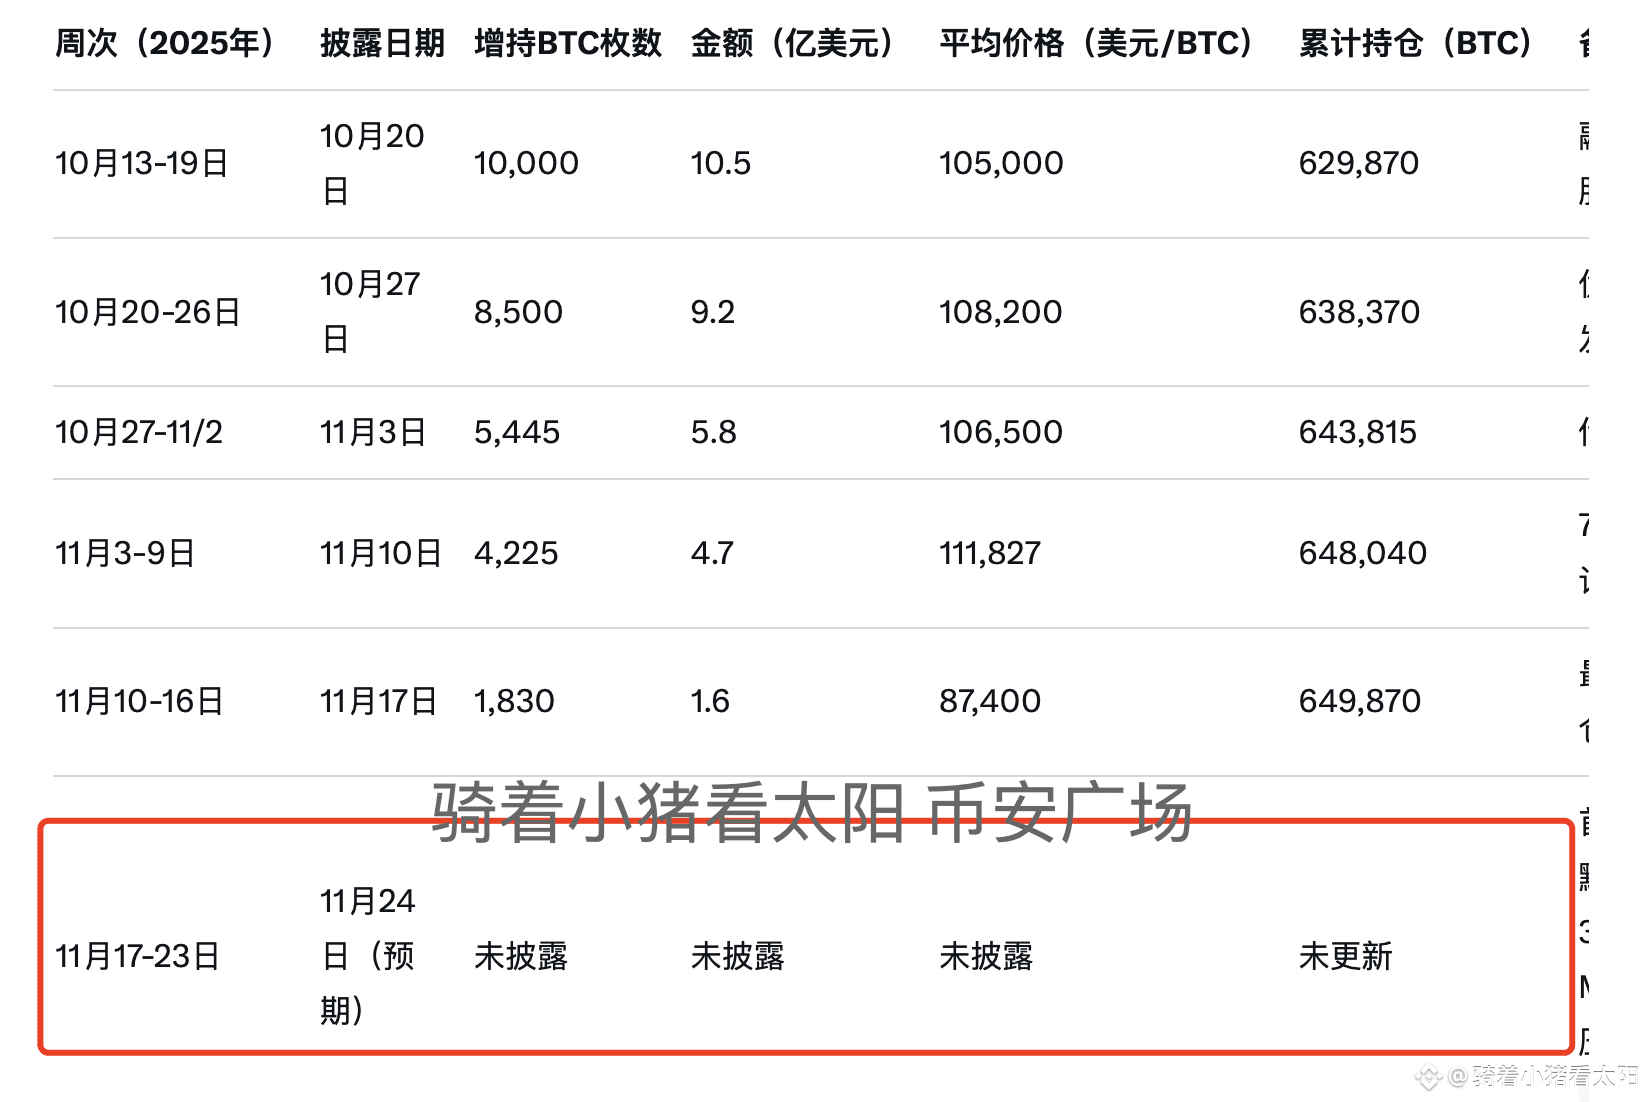Select the "10,000" BTC increase value
This screenshot has height=1102, width=1648.
tap(525, 162)
